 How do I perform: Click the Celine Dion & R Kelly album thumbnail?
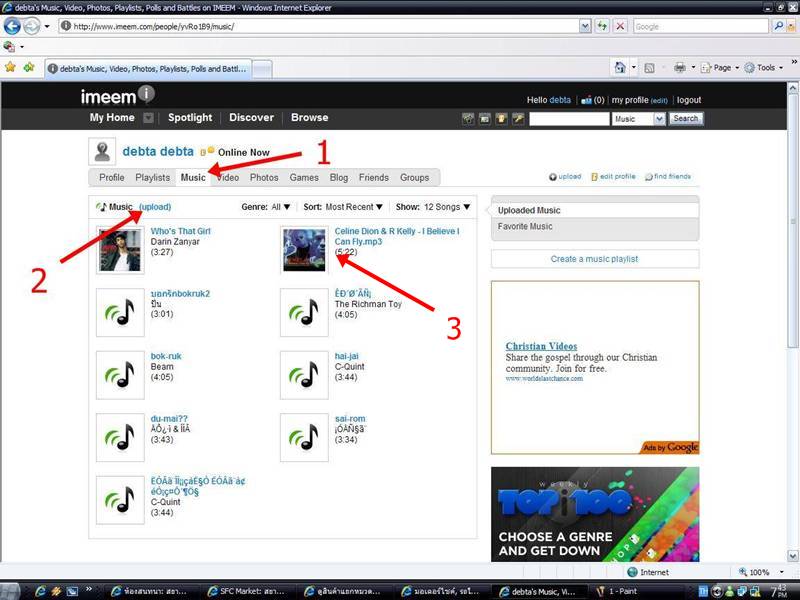[304, 250]
